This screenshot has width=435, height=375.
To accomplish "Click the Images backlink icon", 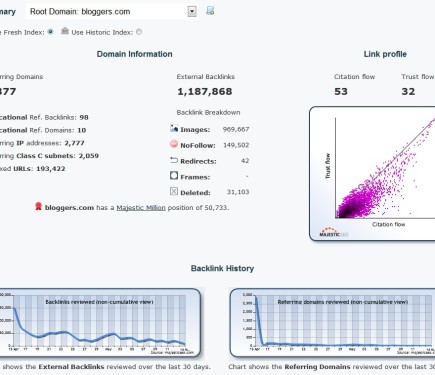I will coord(174,128).
